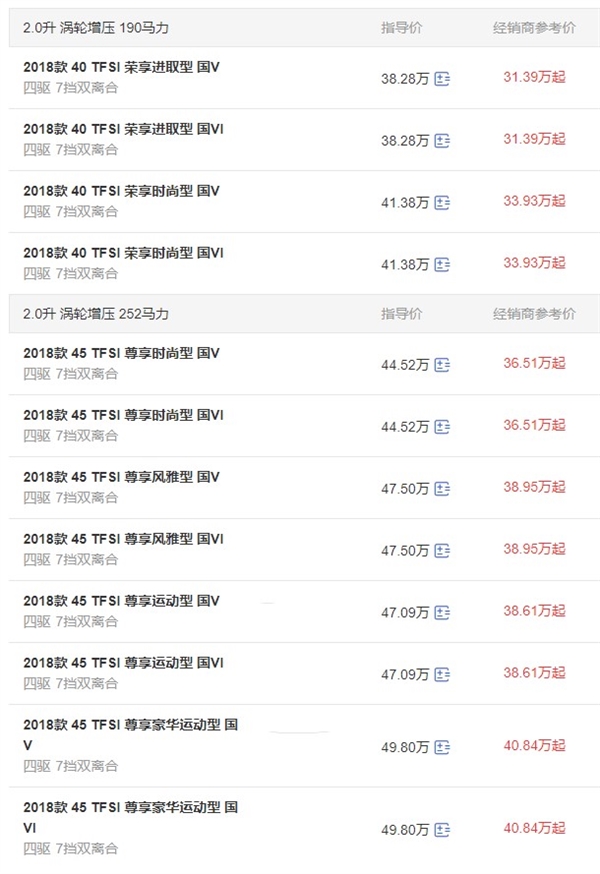Screen dimensions: 600x874
Task: Click dealer price 40.84万起 for 豪华运动型 国VI
Action: 534,828
